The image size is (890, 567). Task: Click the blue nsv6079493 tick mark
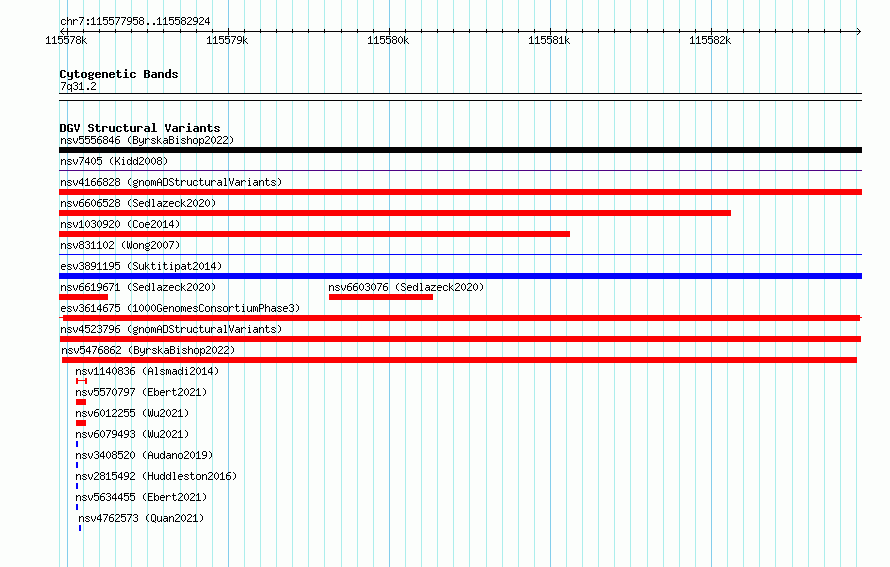pyautogui.click(x=77, y=444)
